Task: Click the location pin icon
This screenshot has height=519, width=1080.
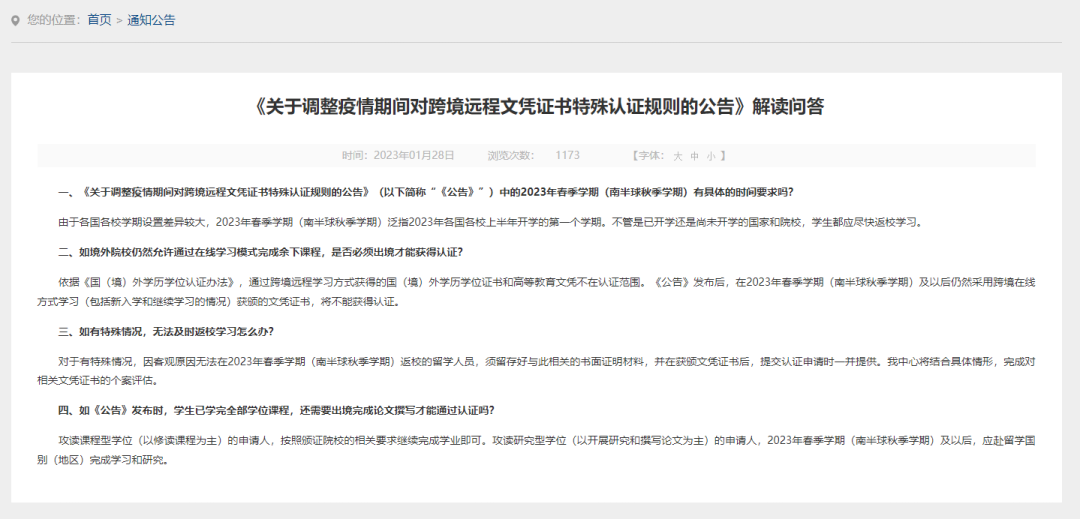Action: pyautogui.click(x=16, y=21)
